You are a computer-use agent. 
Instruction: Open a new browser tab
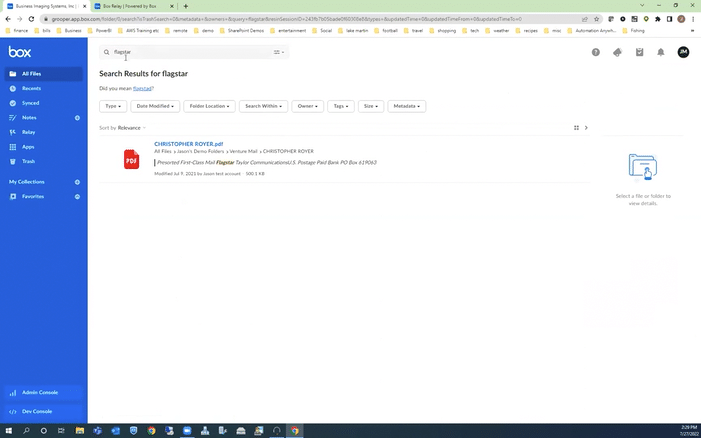[x=186, y=6]
